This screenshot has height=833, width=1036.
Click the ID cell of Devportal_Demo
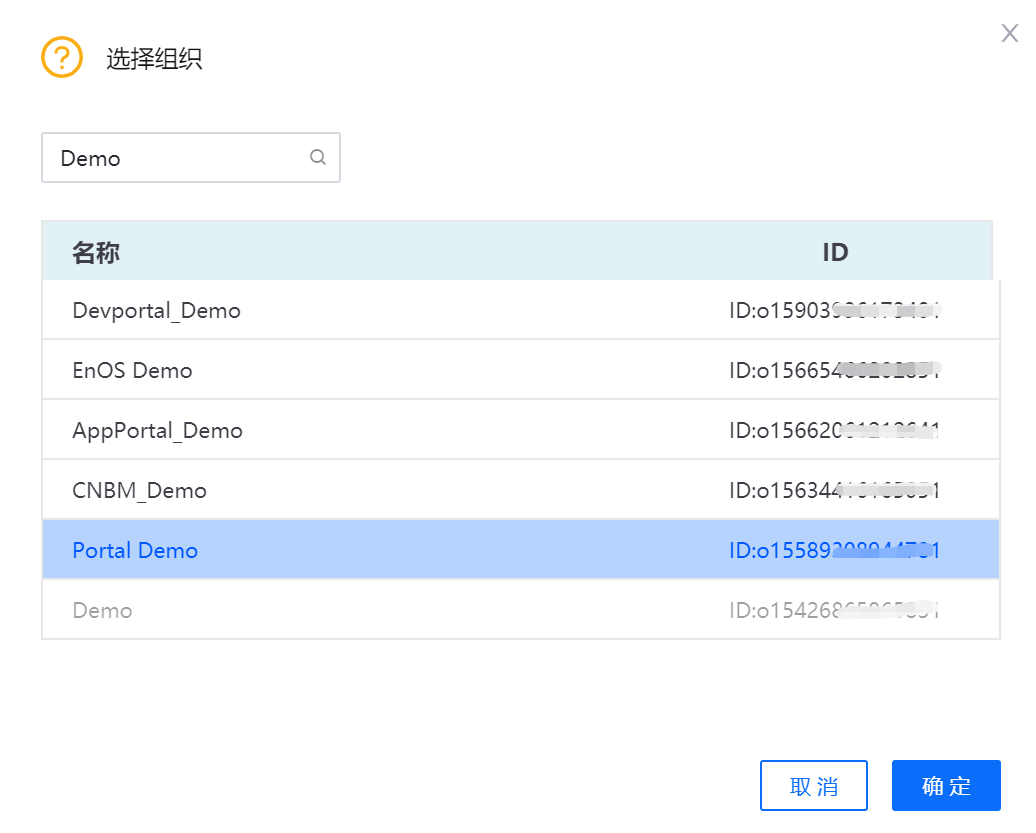click(835, 310)
